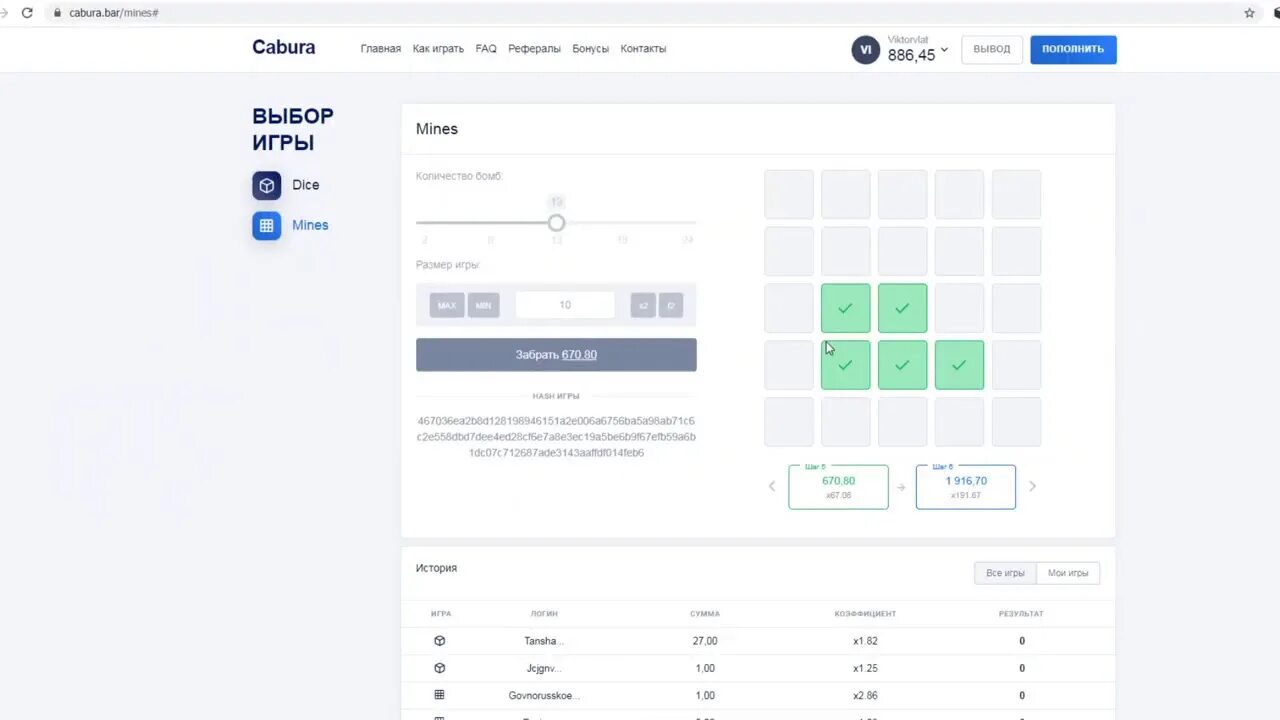The width and height of the screenshot is (1280, 720).
Task: Click the game hash text
Action: coord(556,437)
